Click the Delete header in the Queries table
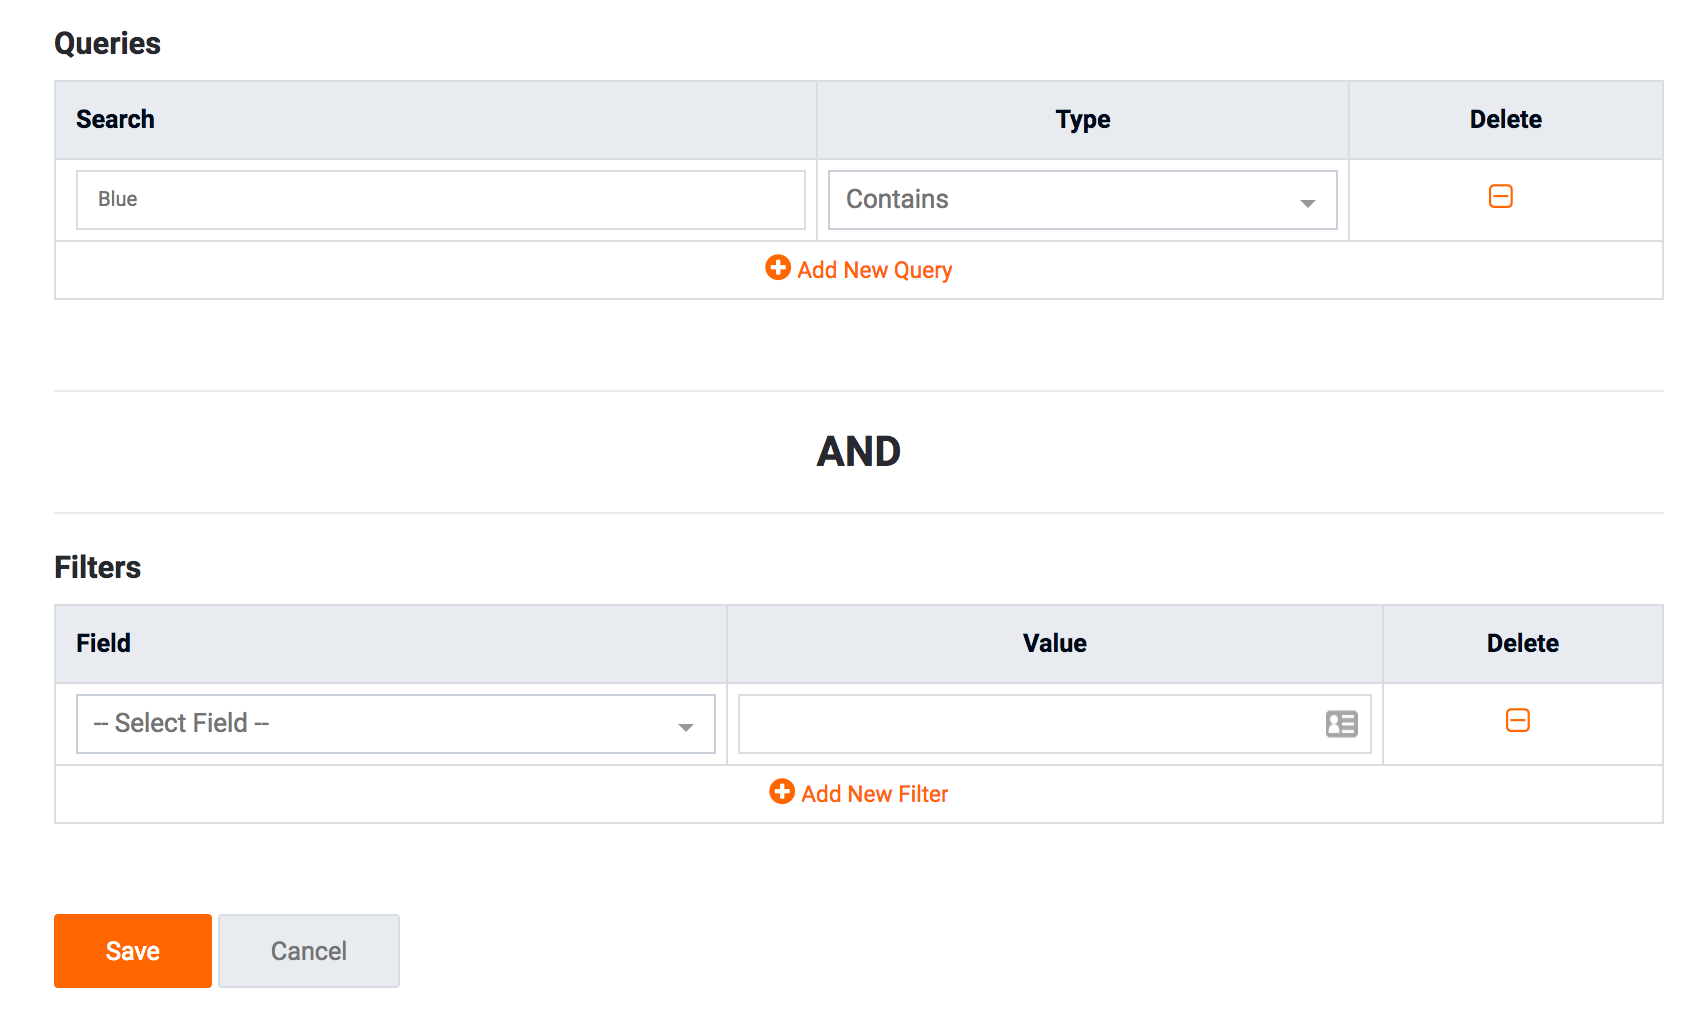The image size is (1698, 1028). click(x=1505, y=120)
